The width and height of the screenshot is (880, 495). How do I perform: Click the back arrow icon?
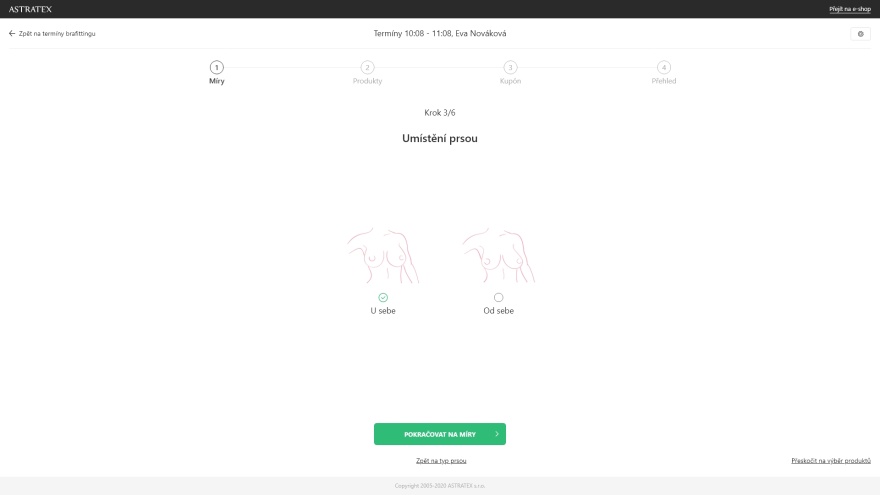pos(12,34)
